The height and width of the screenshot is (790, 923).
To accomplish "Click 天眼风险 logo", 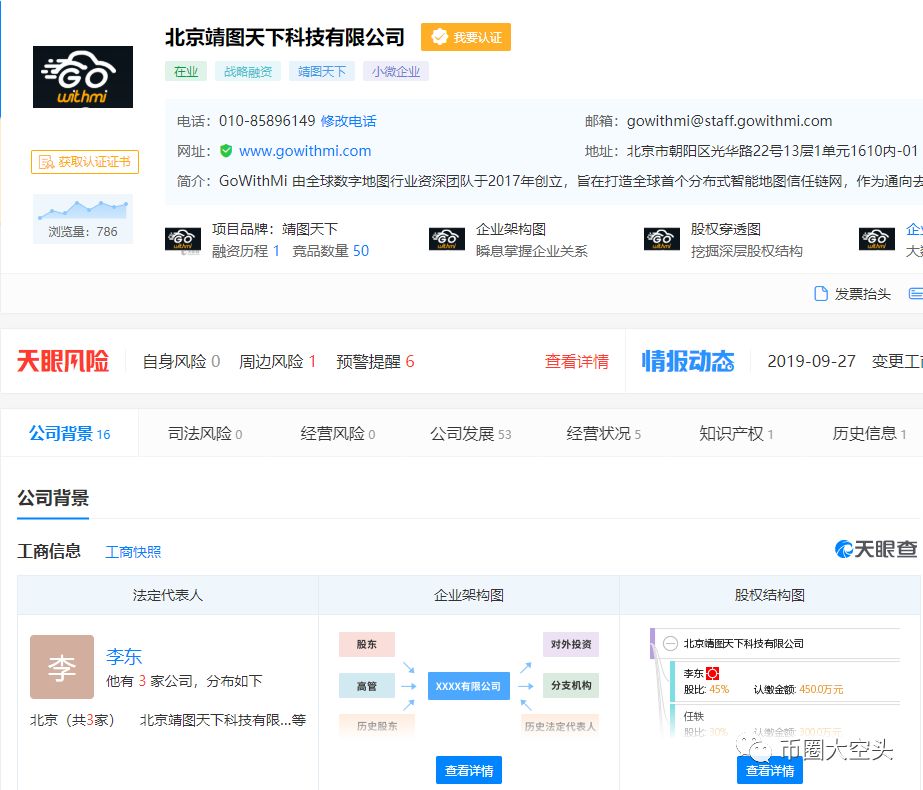I will (63, 361).
